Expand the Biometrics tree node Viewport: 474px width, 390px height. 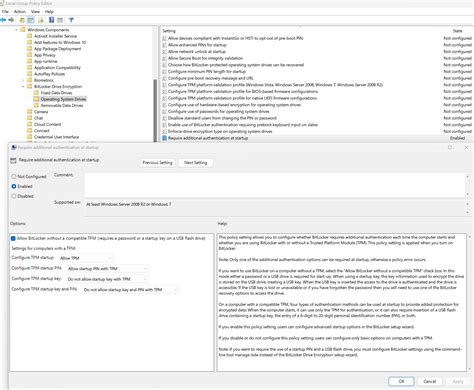point(23,80)
